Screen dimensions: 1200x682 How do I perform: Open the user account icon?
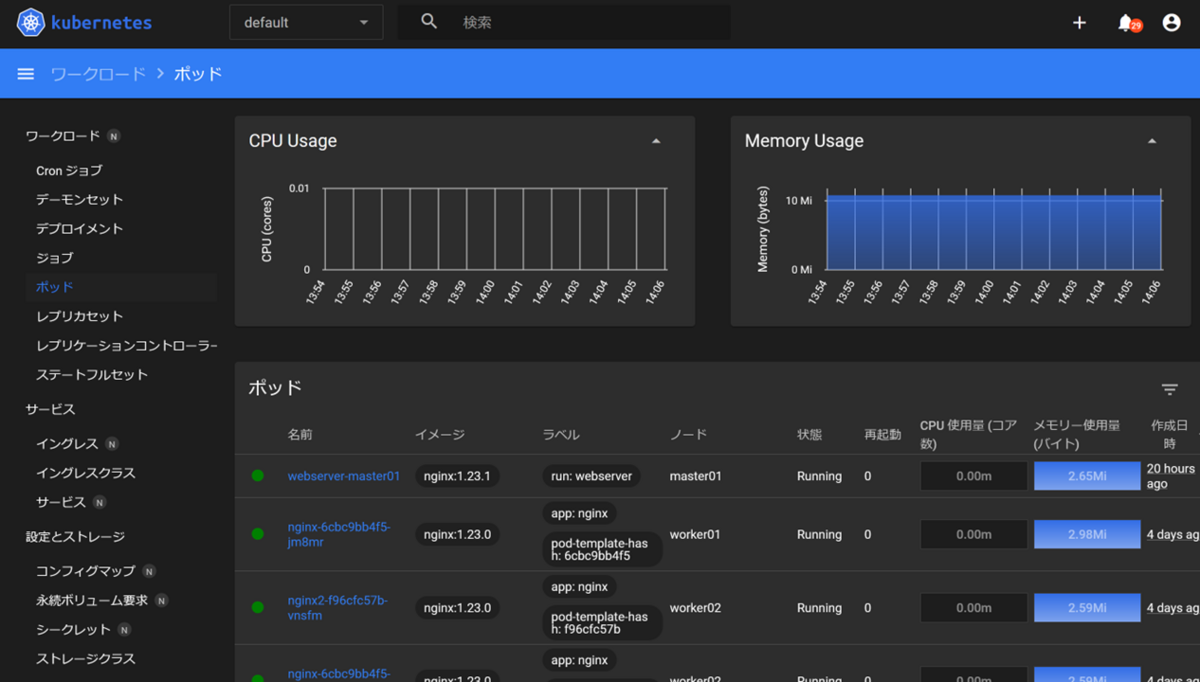(x=1171, y=21)
